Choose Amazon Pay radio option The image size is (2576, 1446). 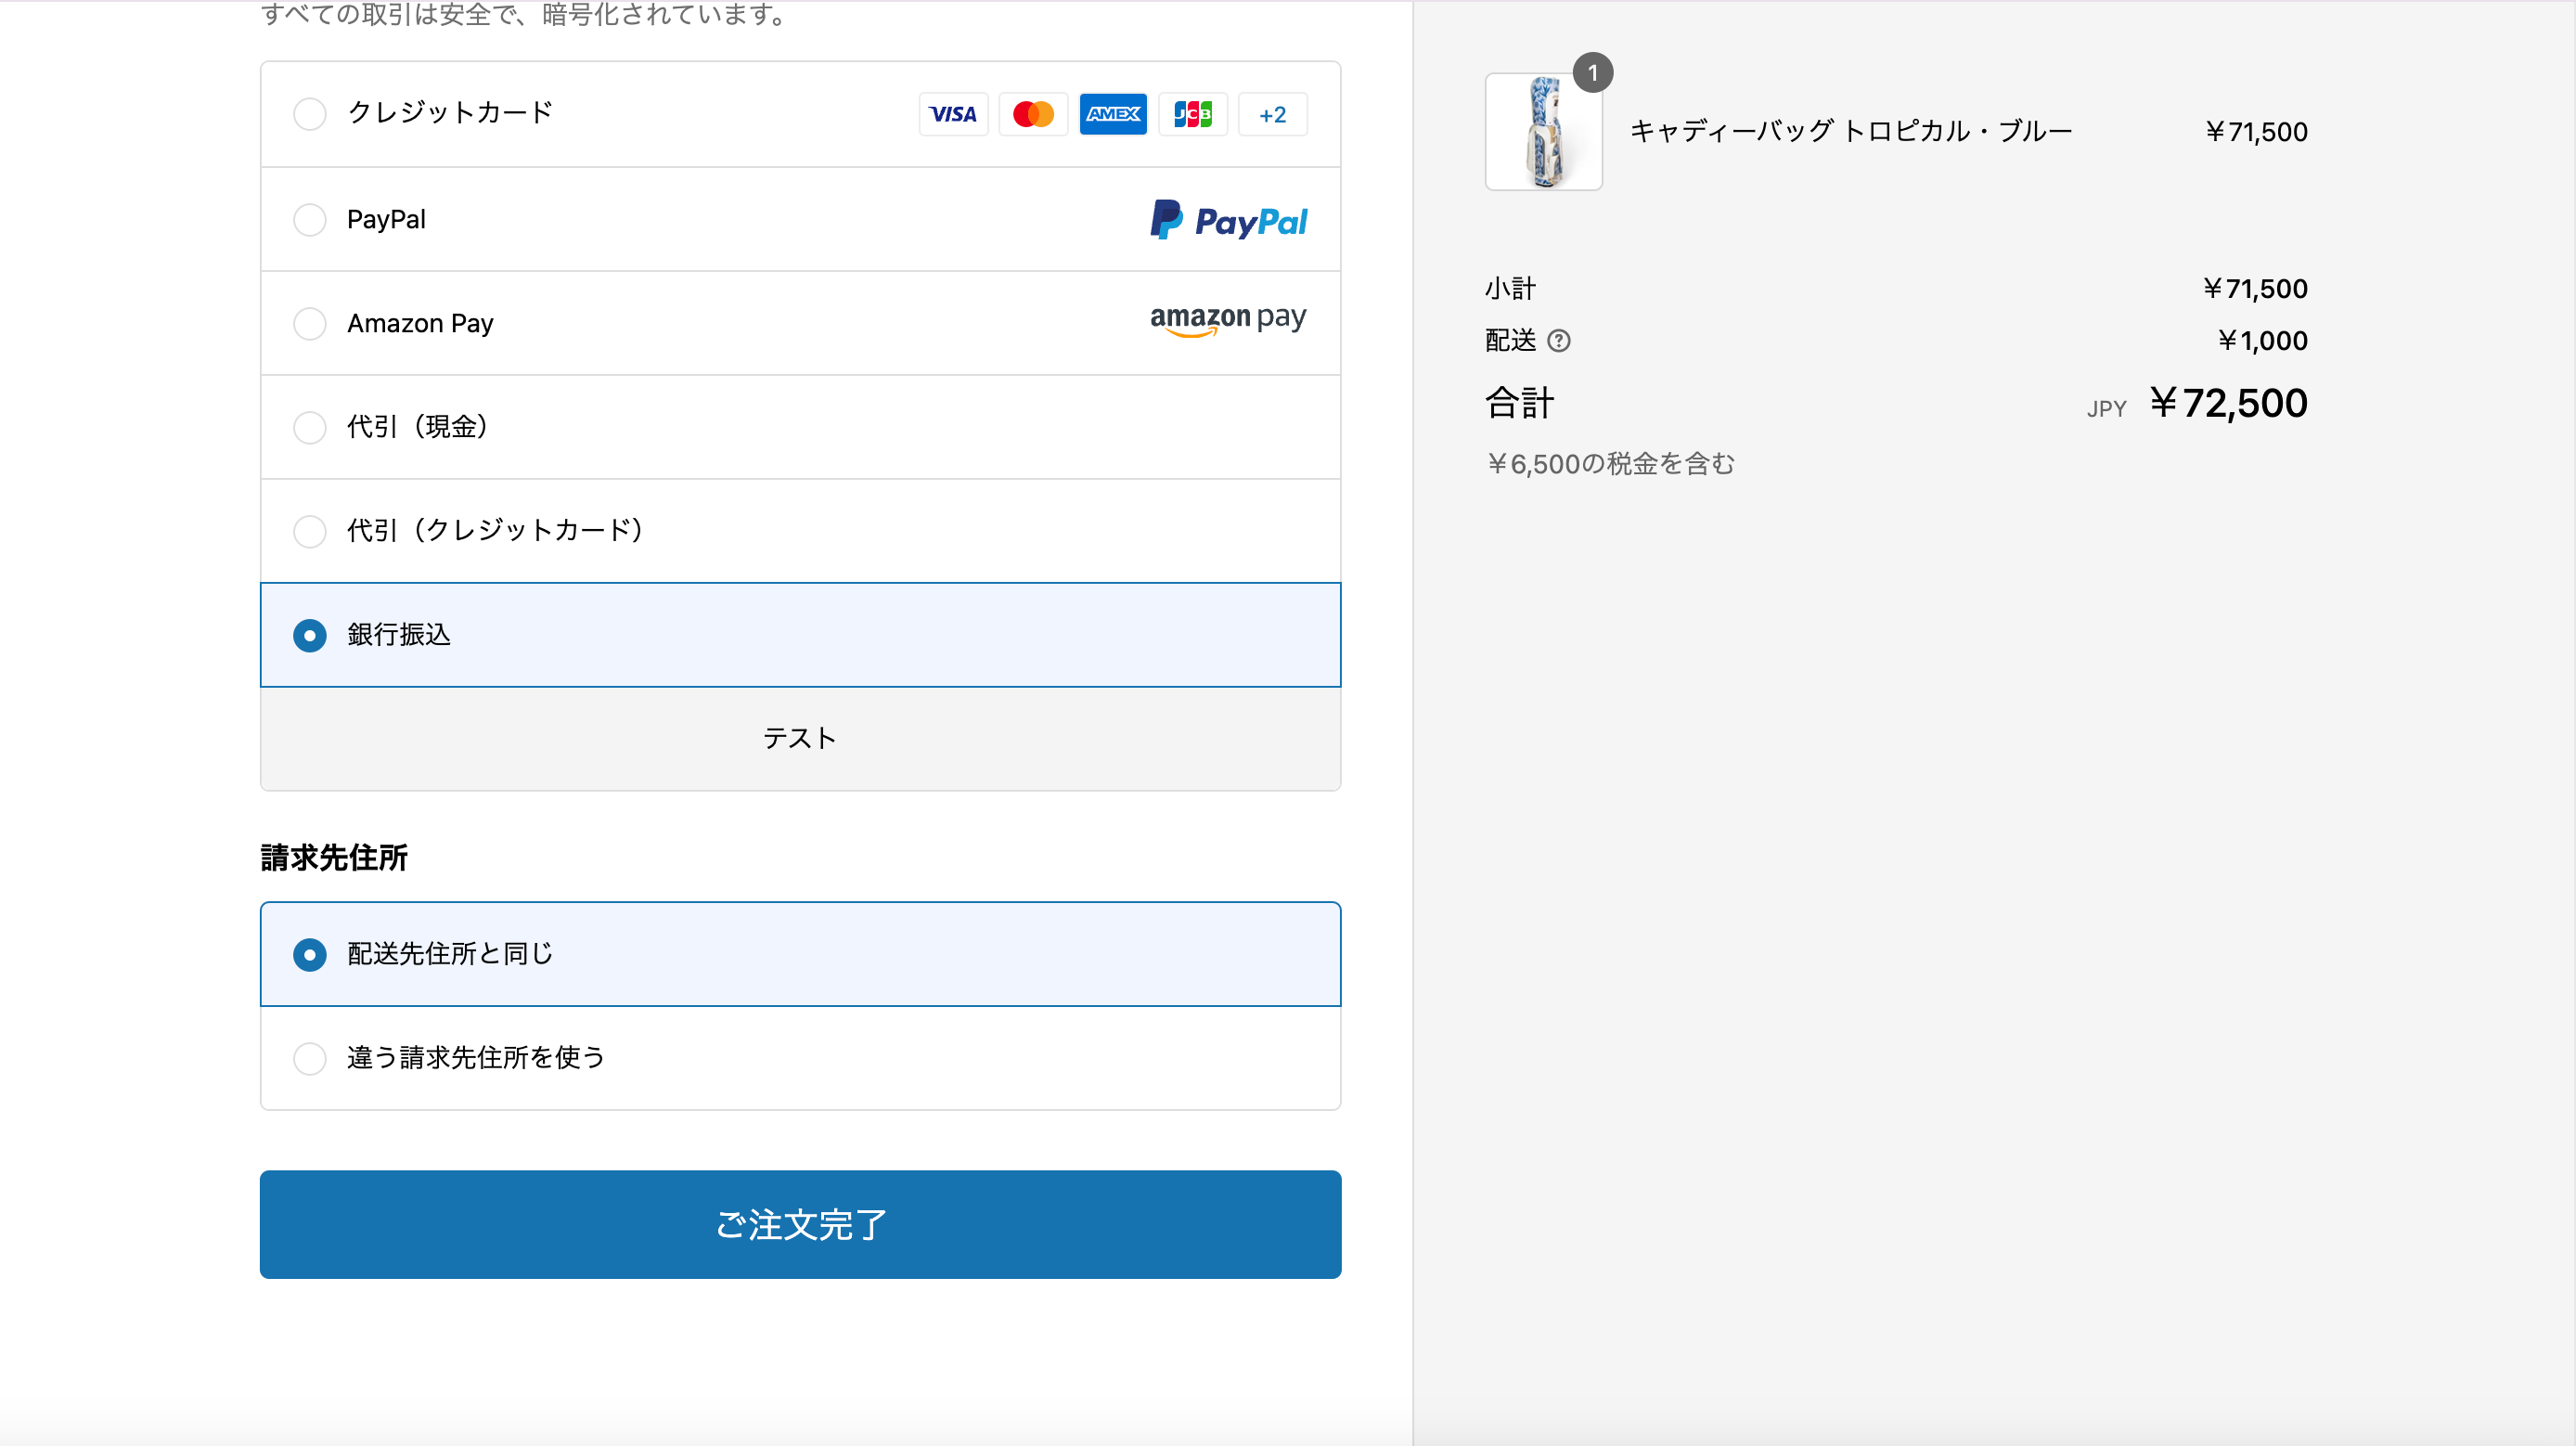tap(310, 324)
